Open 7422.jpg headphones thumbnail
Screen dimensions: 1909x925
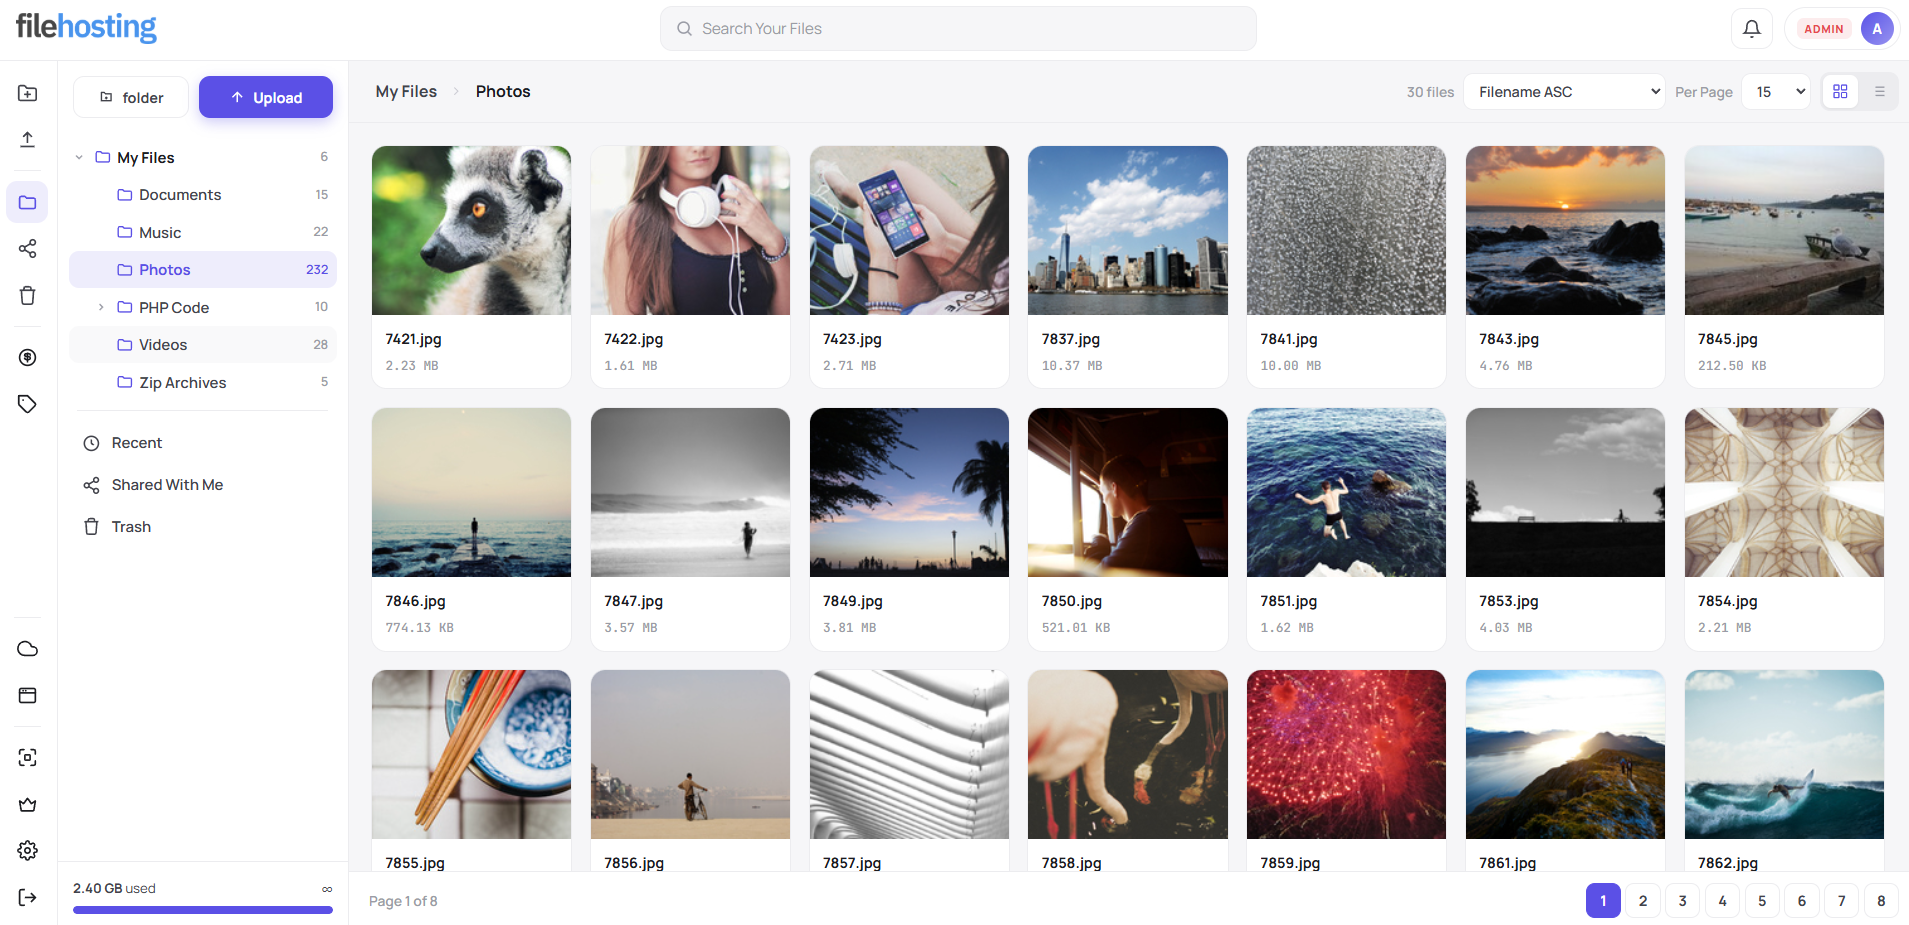[690, 231]
